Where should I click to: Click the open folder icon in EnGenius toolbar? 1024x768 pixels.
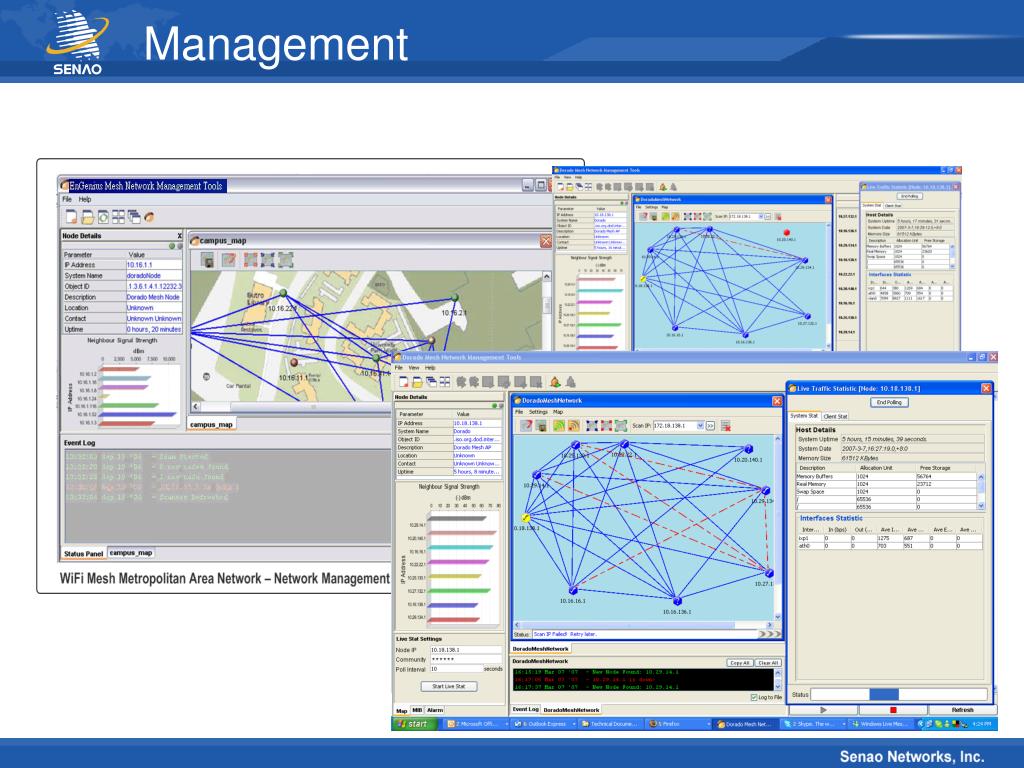88,217
